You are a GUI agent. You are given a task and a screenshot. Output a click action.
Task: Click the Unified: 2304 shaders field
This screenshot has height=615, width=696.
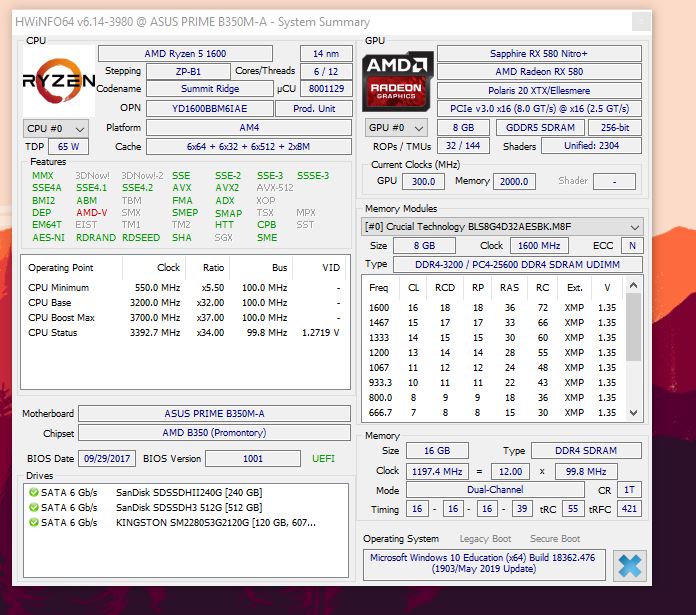(592, 146)
